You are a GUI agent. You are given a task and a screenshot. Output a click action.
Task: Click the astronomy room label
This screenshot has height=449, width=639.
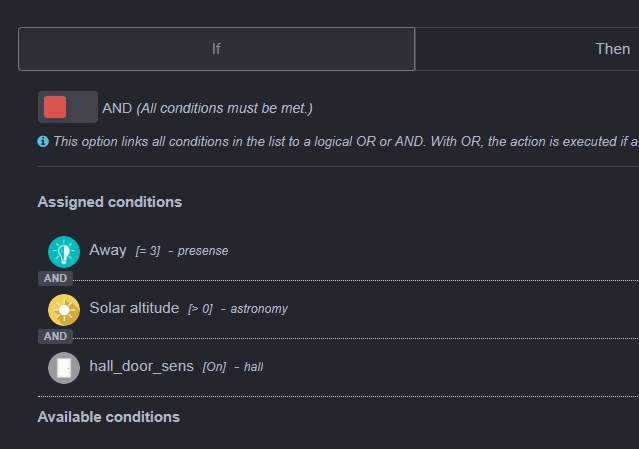click(x=259, y=309)
